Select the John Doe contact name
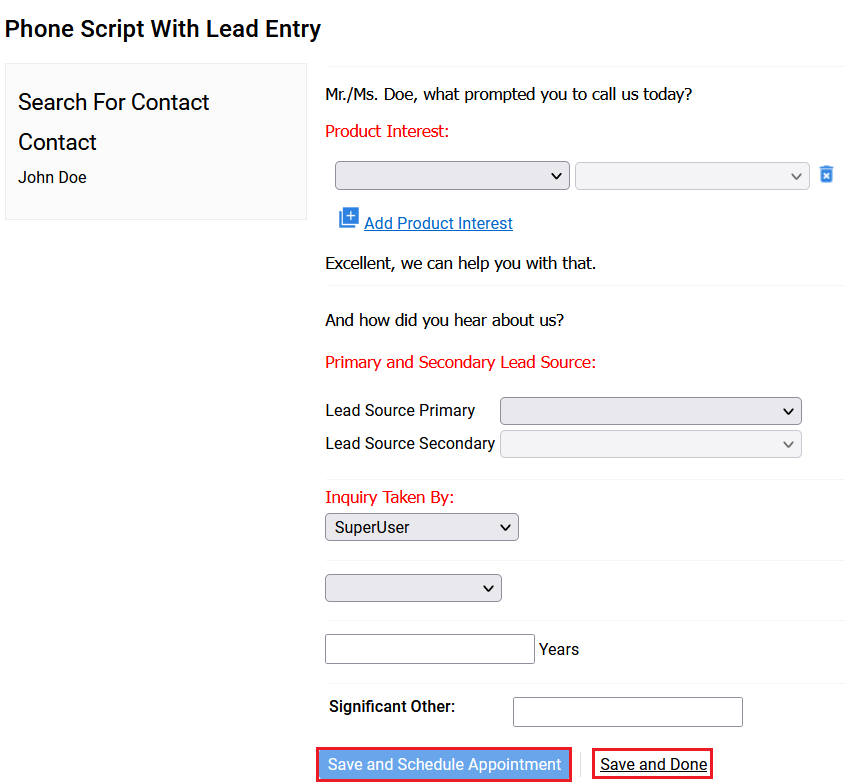The width and height of the screenshot is (845, 783). pos(52,177)
